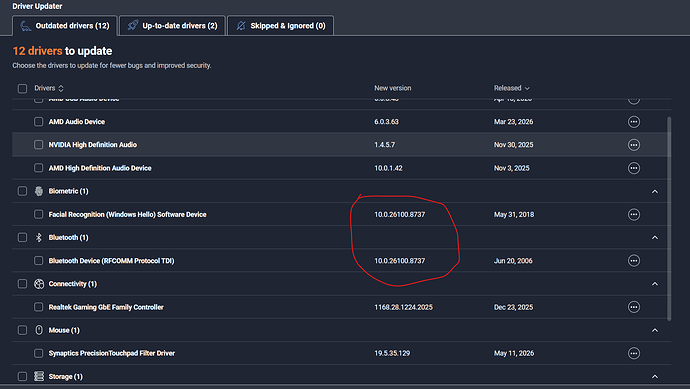Open more options for AMD Audio Device
The height and width of the screenshot is (389, 690).
pos(634,122)
